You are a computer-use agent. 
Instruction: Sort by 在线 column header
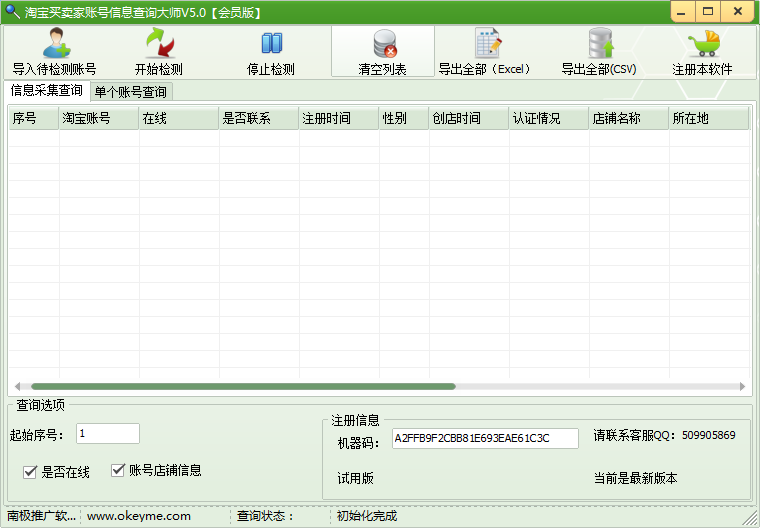pyautogui.click(x=179, y=118)
